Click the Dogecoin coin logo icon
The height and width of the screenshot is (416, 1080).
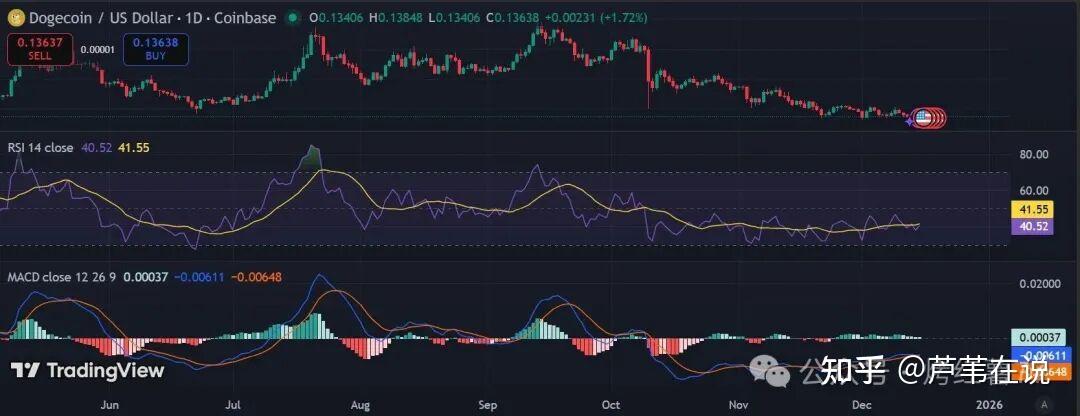[14, 18]
